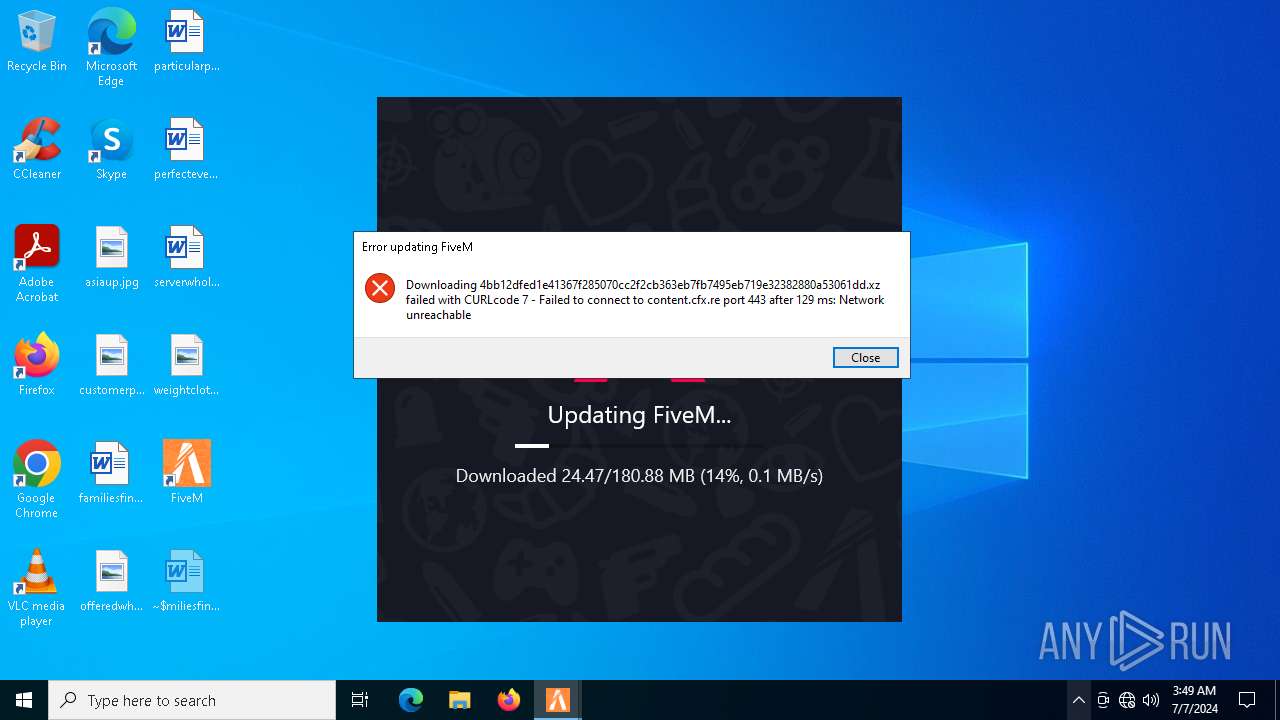The height and width of the screenshot is (720, 1280).
Task: Open the particularp... Word document
Action: tap(186, 42)
